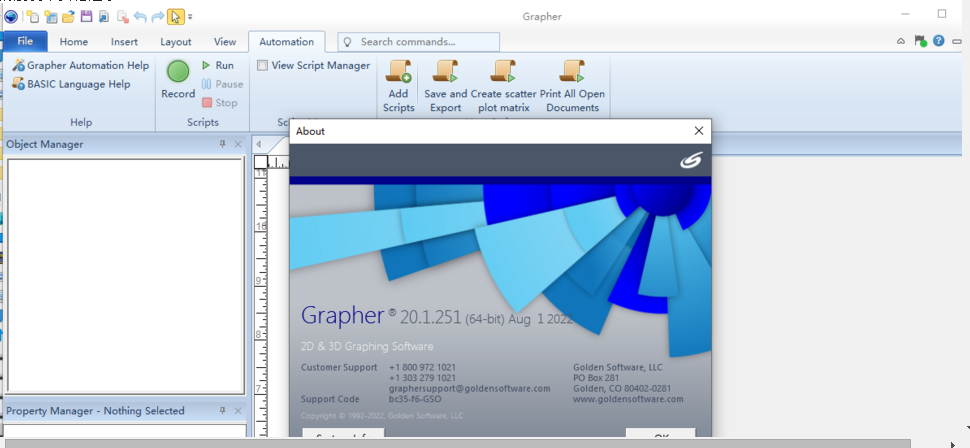The image size is (970, 448).
Task: Click the Export icon with red arrow
Action: click(122, 17)
